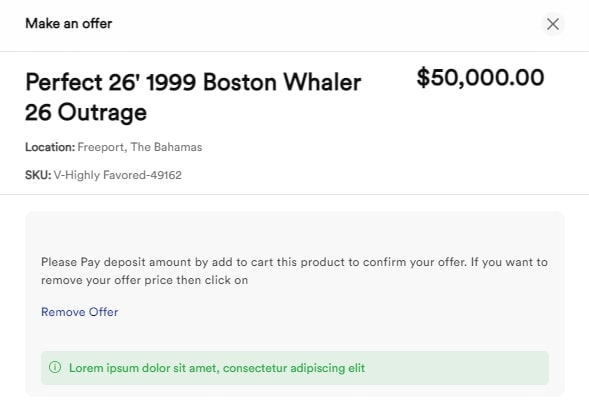Click the 26 Outrage title line
589x405 pixels.
pyautogui.click(x=86, y=112)
